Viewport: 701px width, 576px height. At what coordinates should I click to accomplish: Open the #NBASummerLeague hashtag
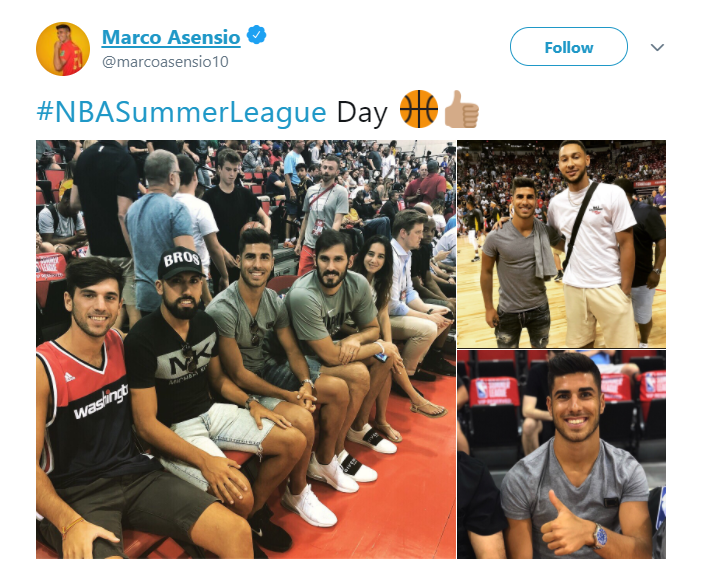[181, 112]
